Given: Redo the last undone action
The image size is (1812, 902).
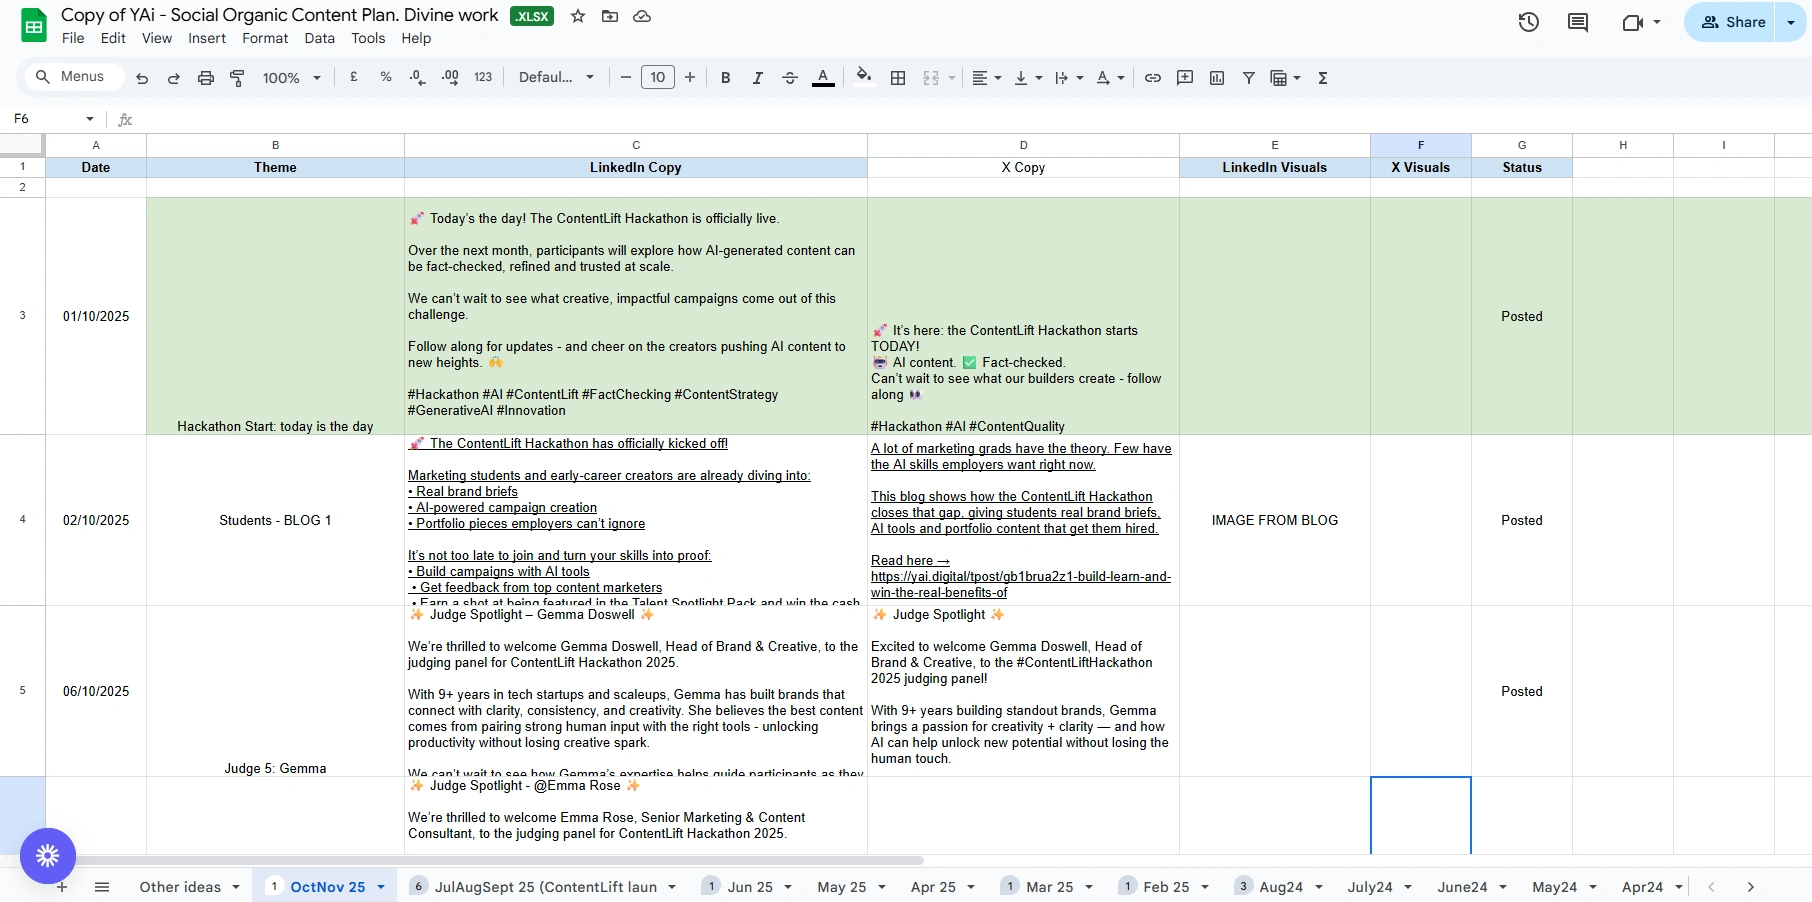Looking at the screenshot, I should [174, 78].
